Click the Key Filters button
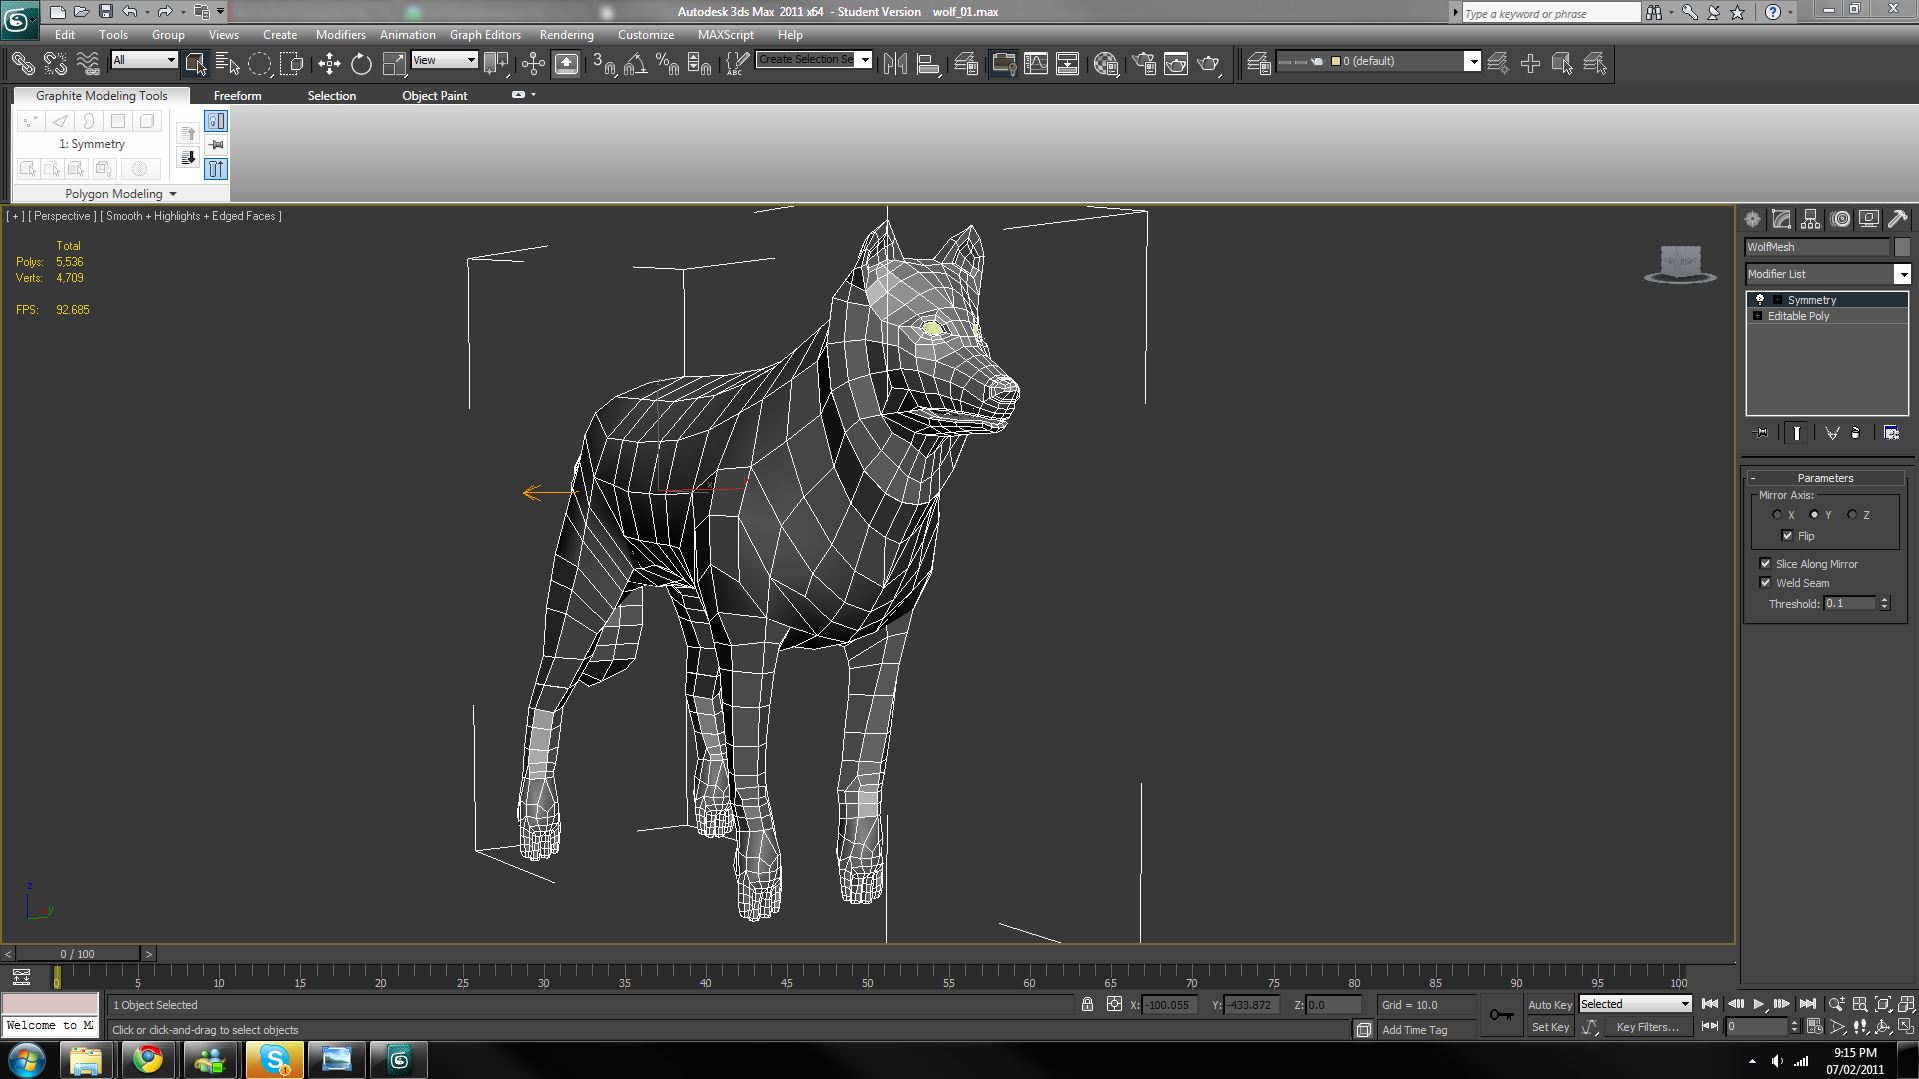 coord(1648,1026)
